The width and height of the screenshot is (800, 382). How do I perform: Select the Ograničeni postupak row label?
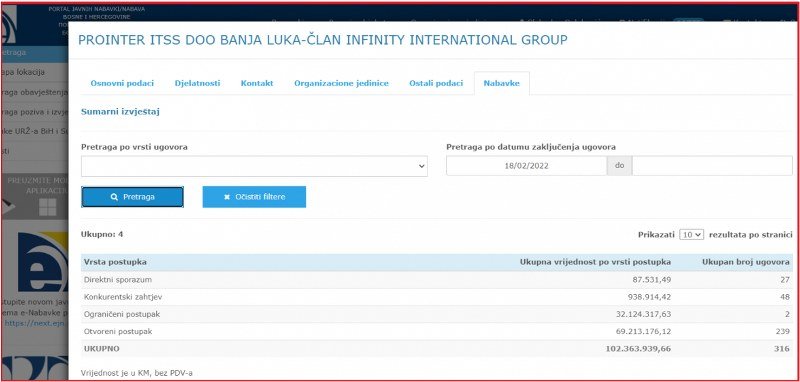click(x=122, y=314)
